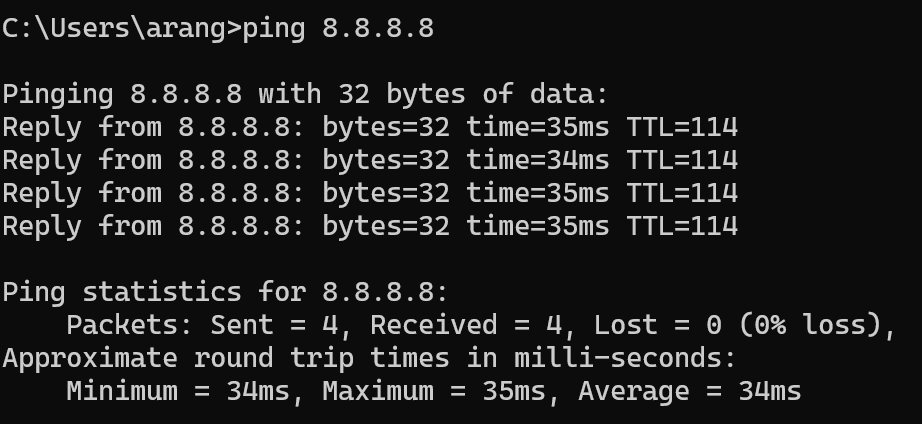Click the typed 'ping 8.8.8.8' command
This screenshot has width=922, height=424.
(x=338, y=27)
